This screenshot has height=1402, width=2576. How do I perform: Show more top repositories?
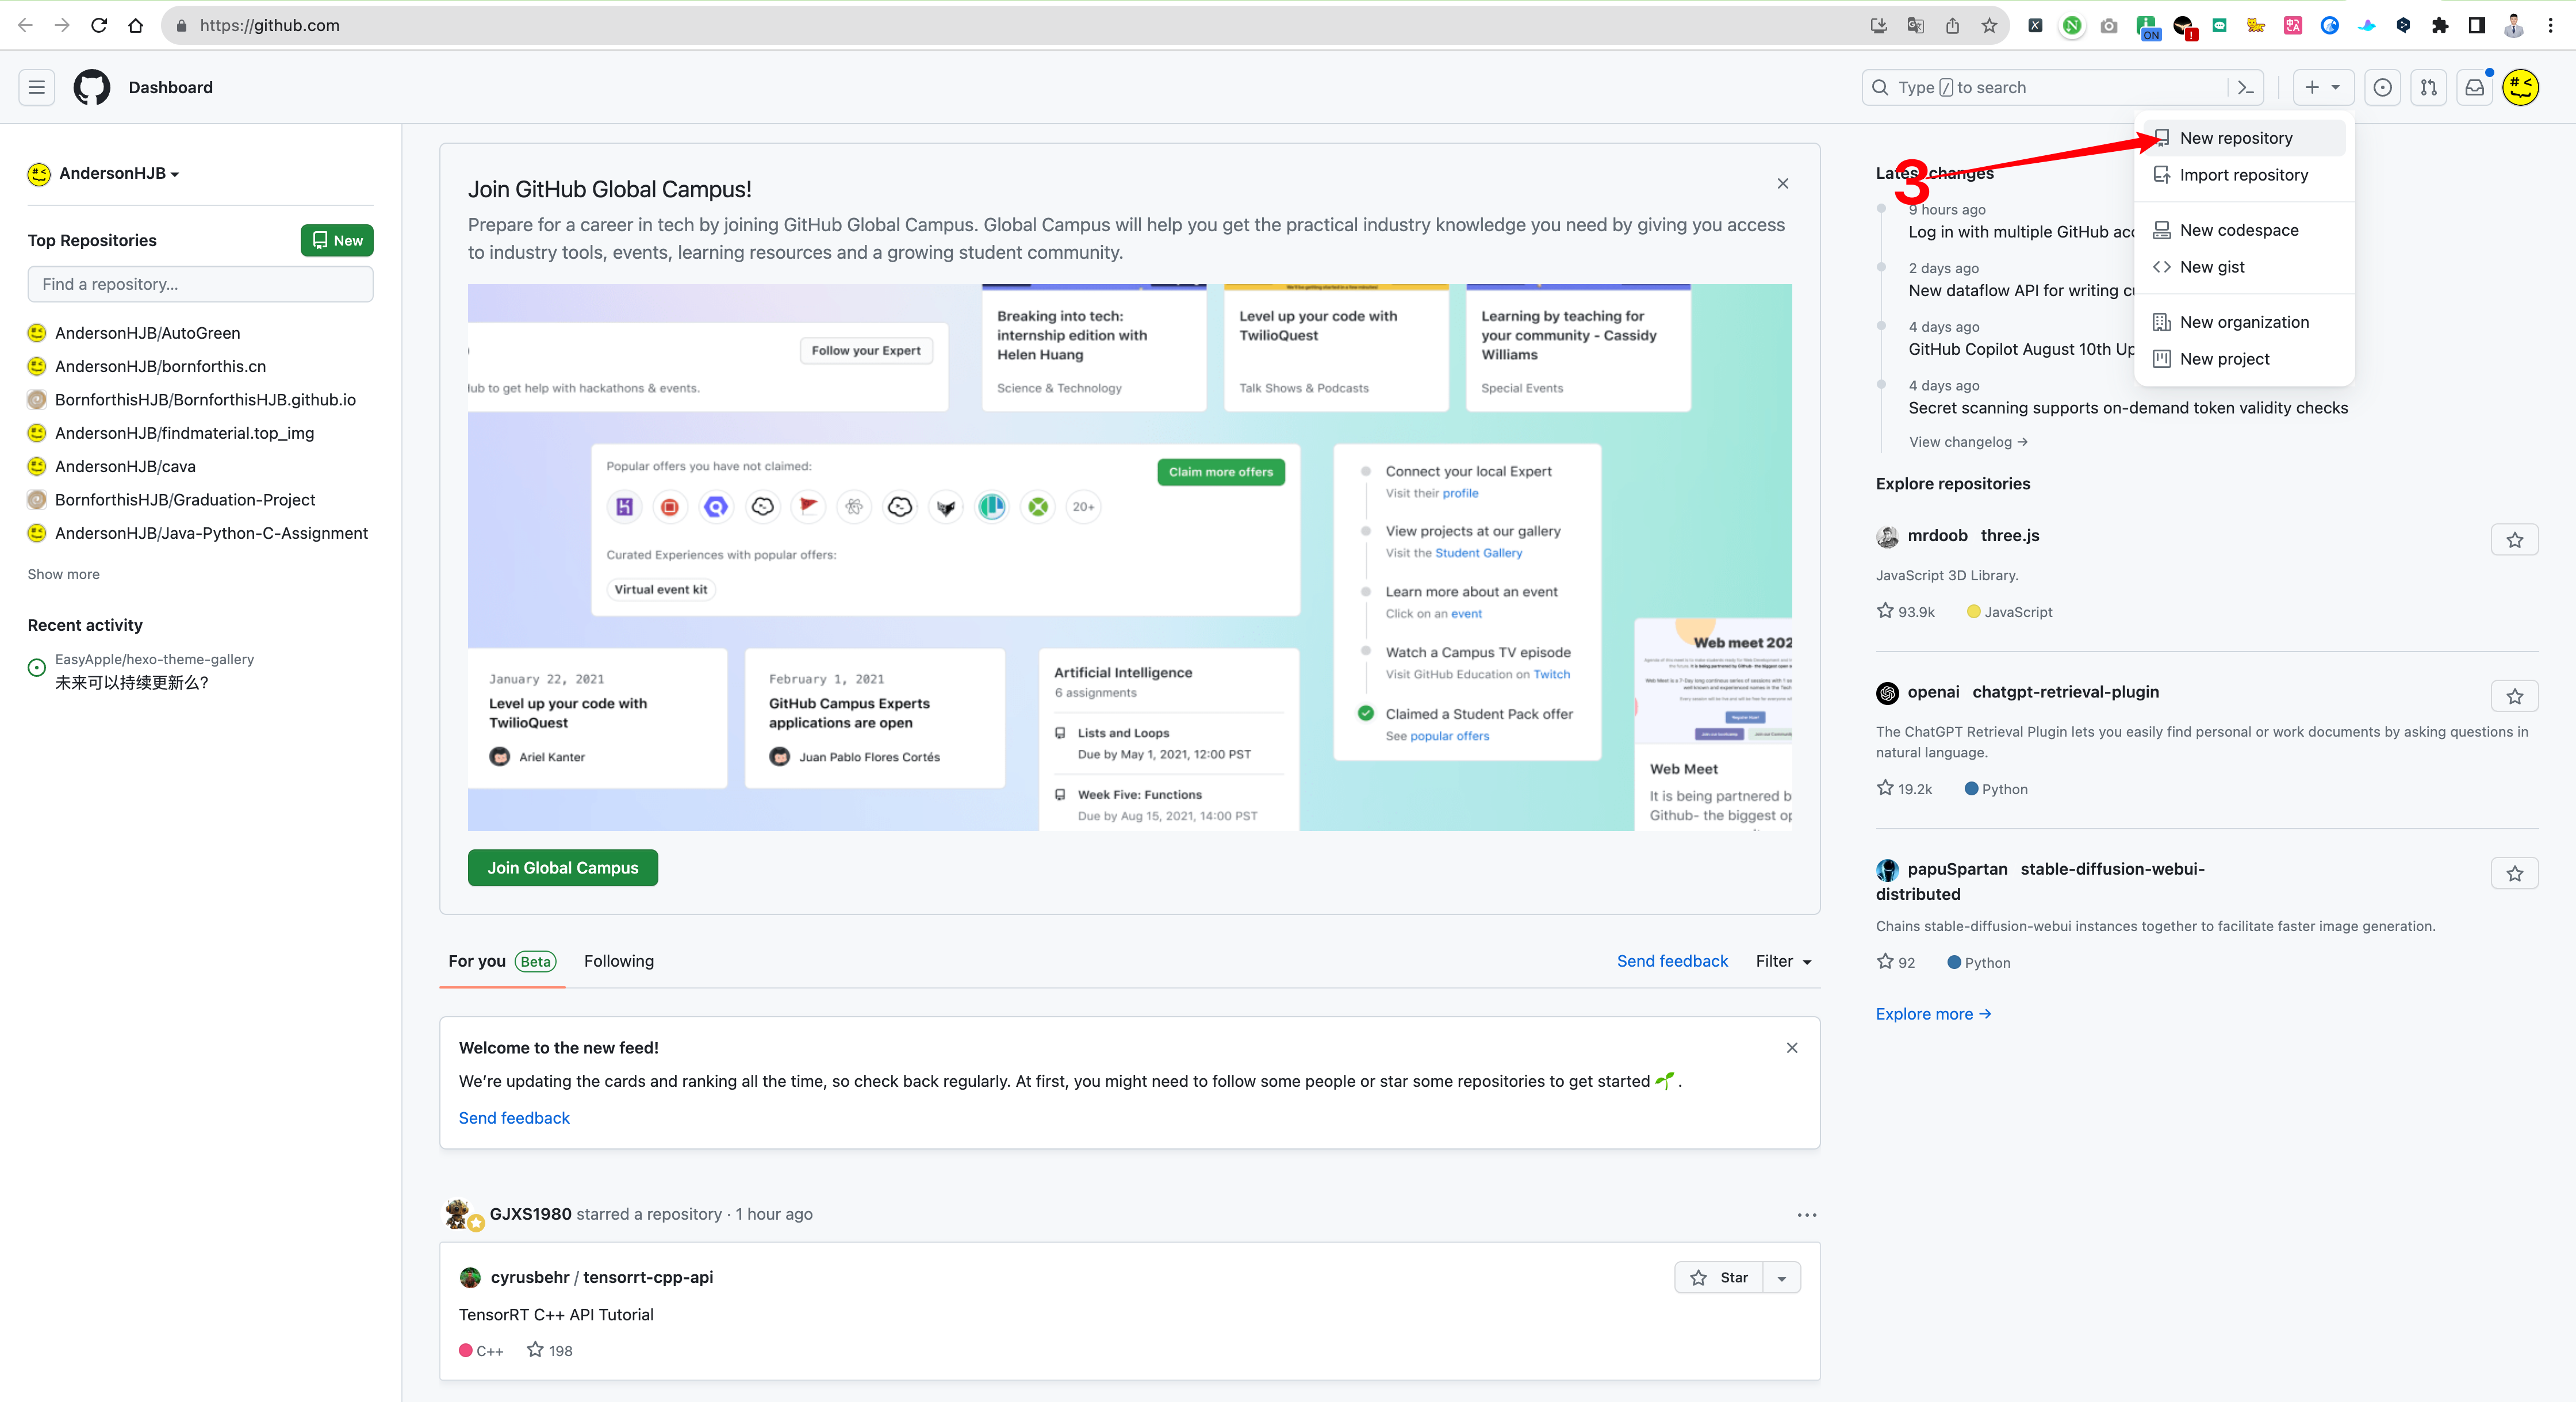(64, 574)
